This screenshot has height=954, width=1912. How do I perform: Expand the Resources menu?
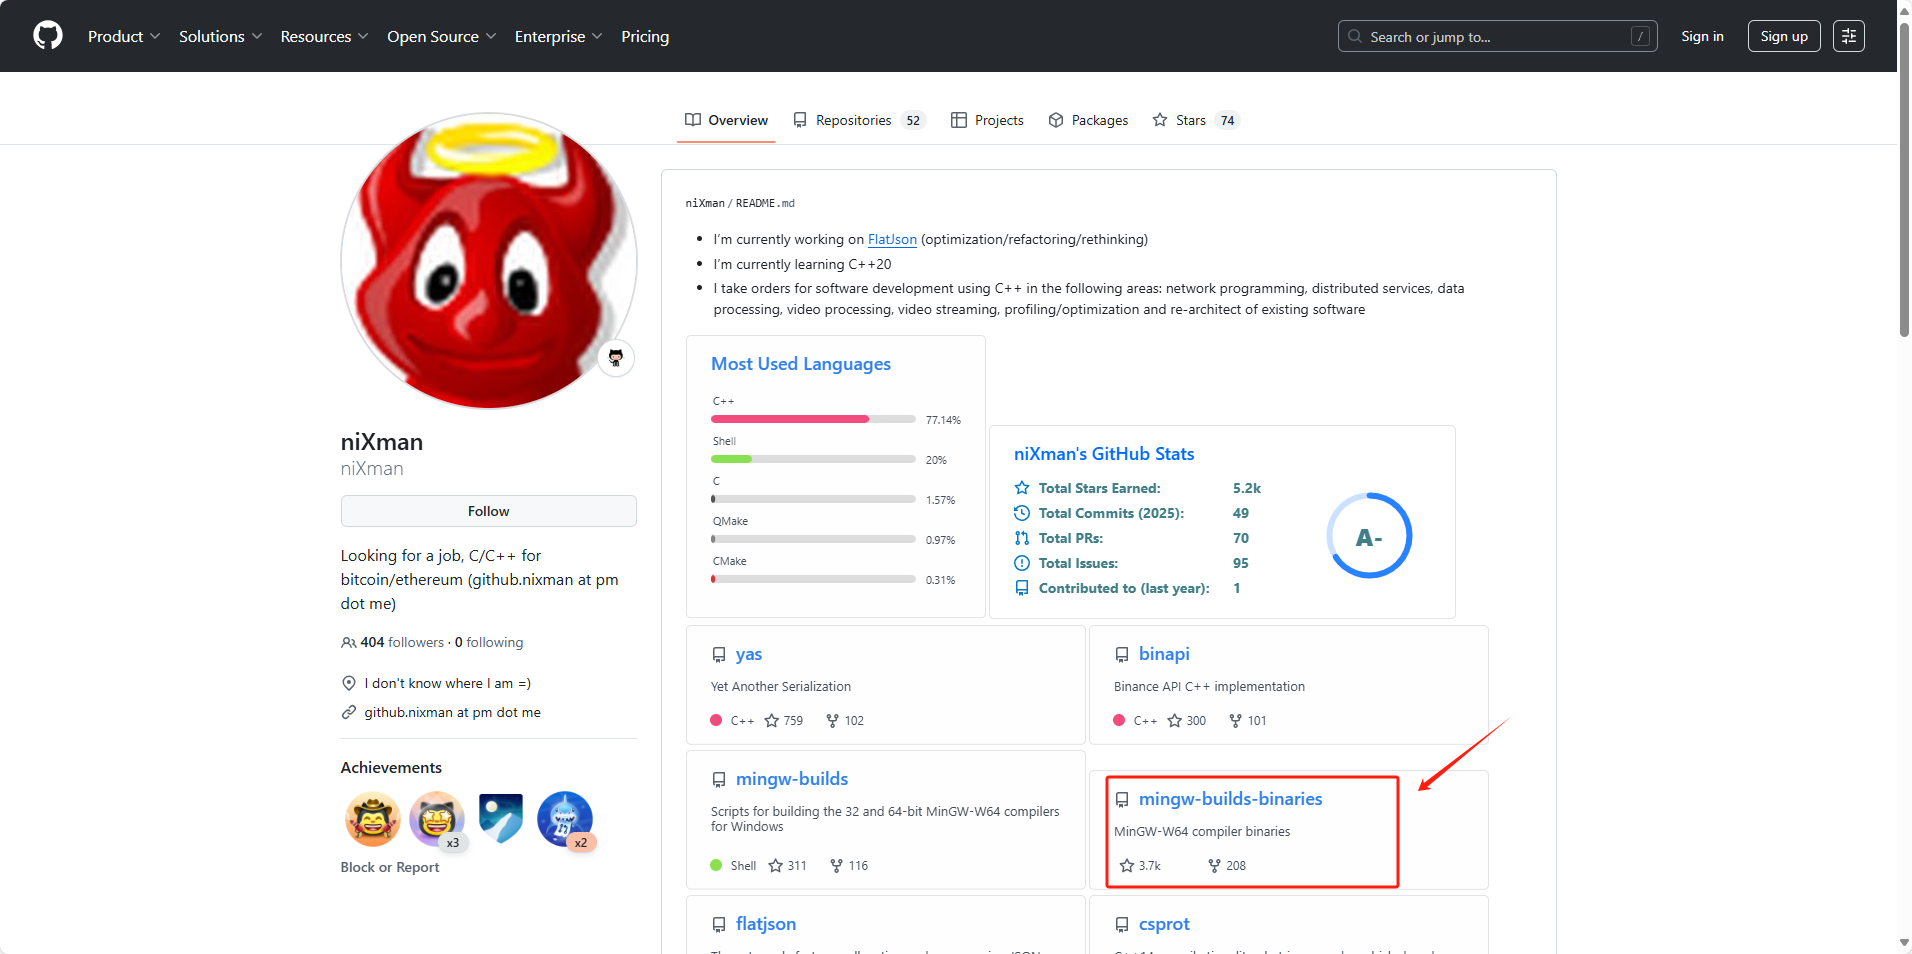coord(324,36)
